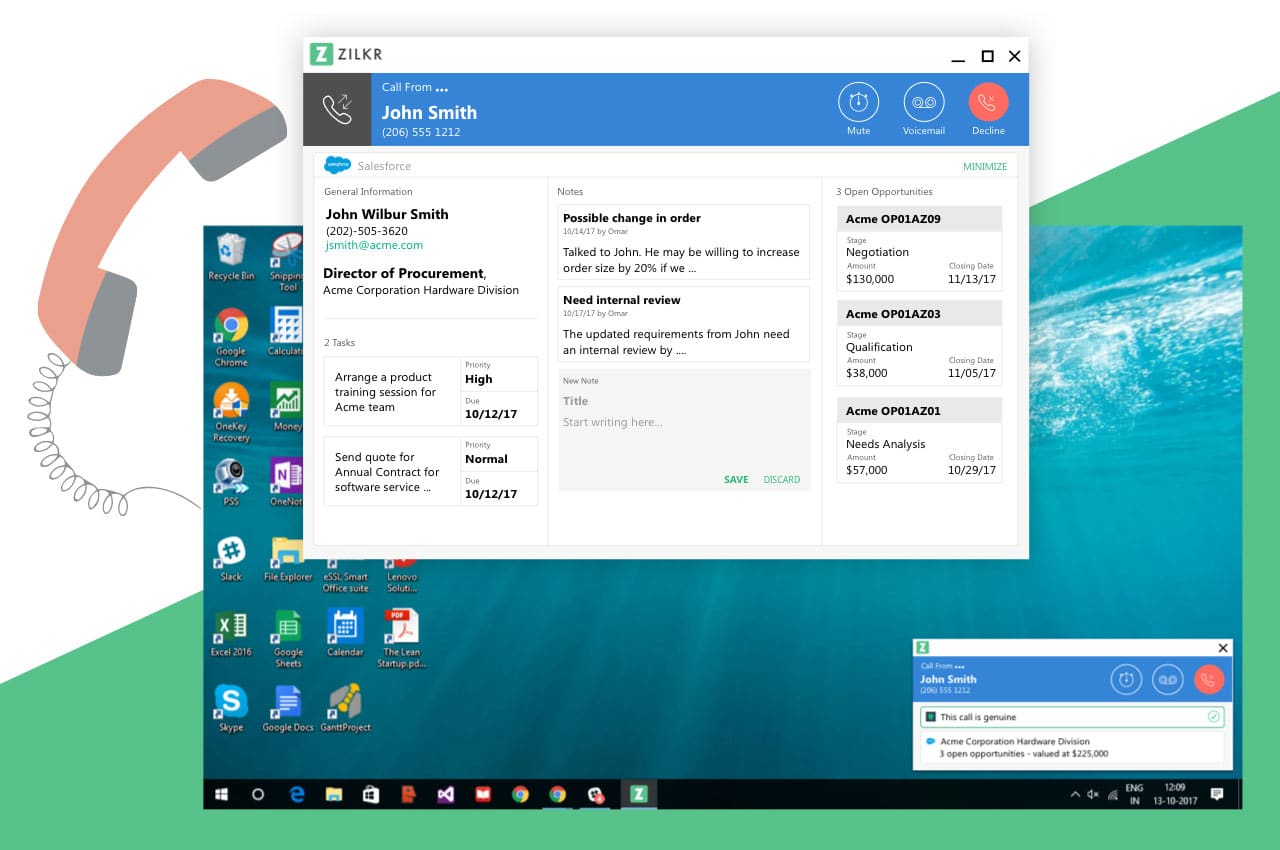Open the Acme OP01AZ09 opportunity card
Screen dimensions: 1280x850
click(918, 247)
